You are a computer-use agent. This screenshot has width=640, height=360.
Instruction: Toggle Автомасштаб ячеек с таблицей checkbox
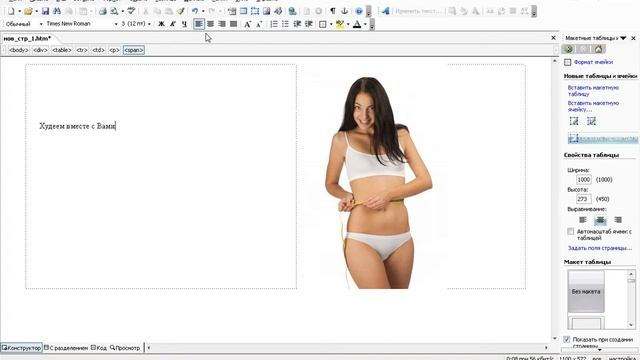click(x=571, y=231)
